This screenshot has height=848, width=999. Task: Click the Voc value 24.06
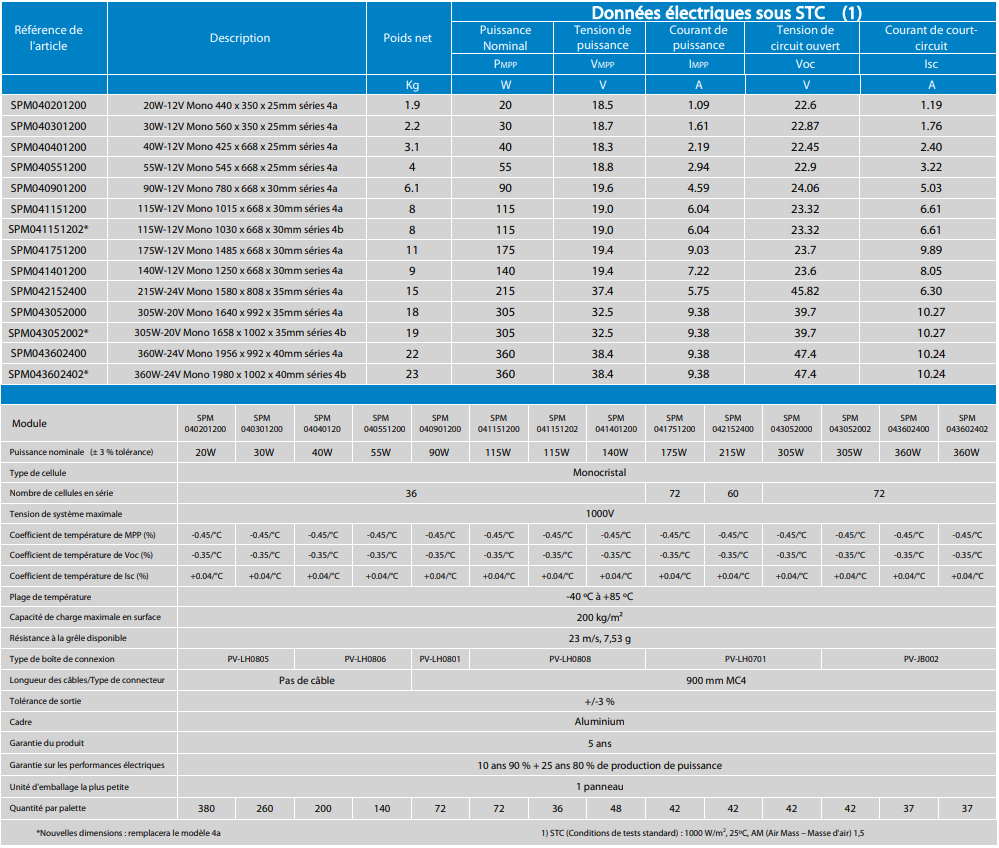pos(805,188)
